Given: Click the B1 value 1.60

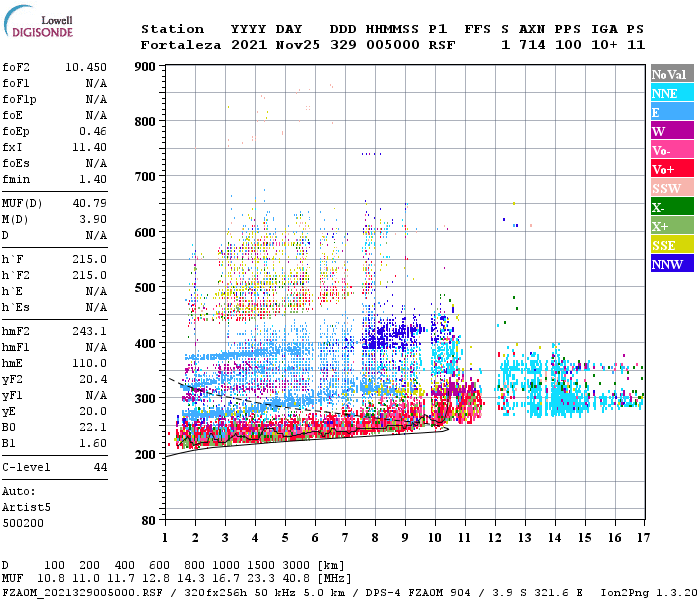Looking at the screenshot, I should coord(93,443).
